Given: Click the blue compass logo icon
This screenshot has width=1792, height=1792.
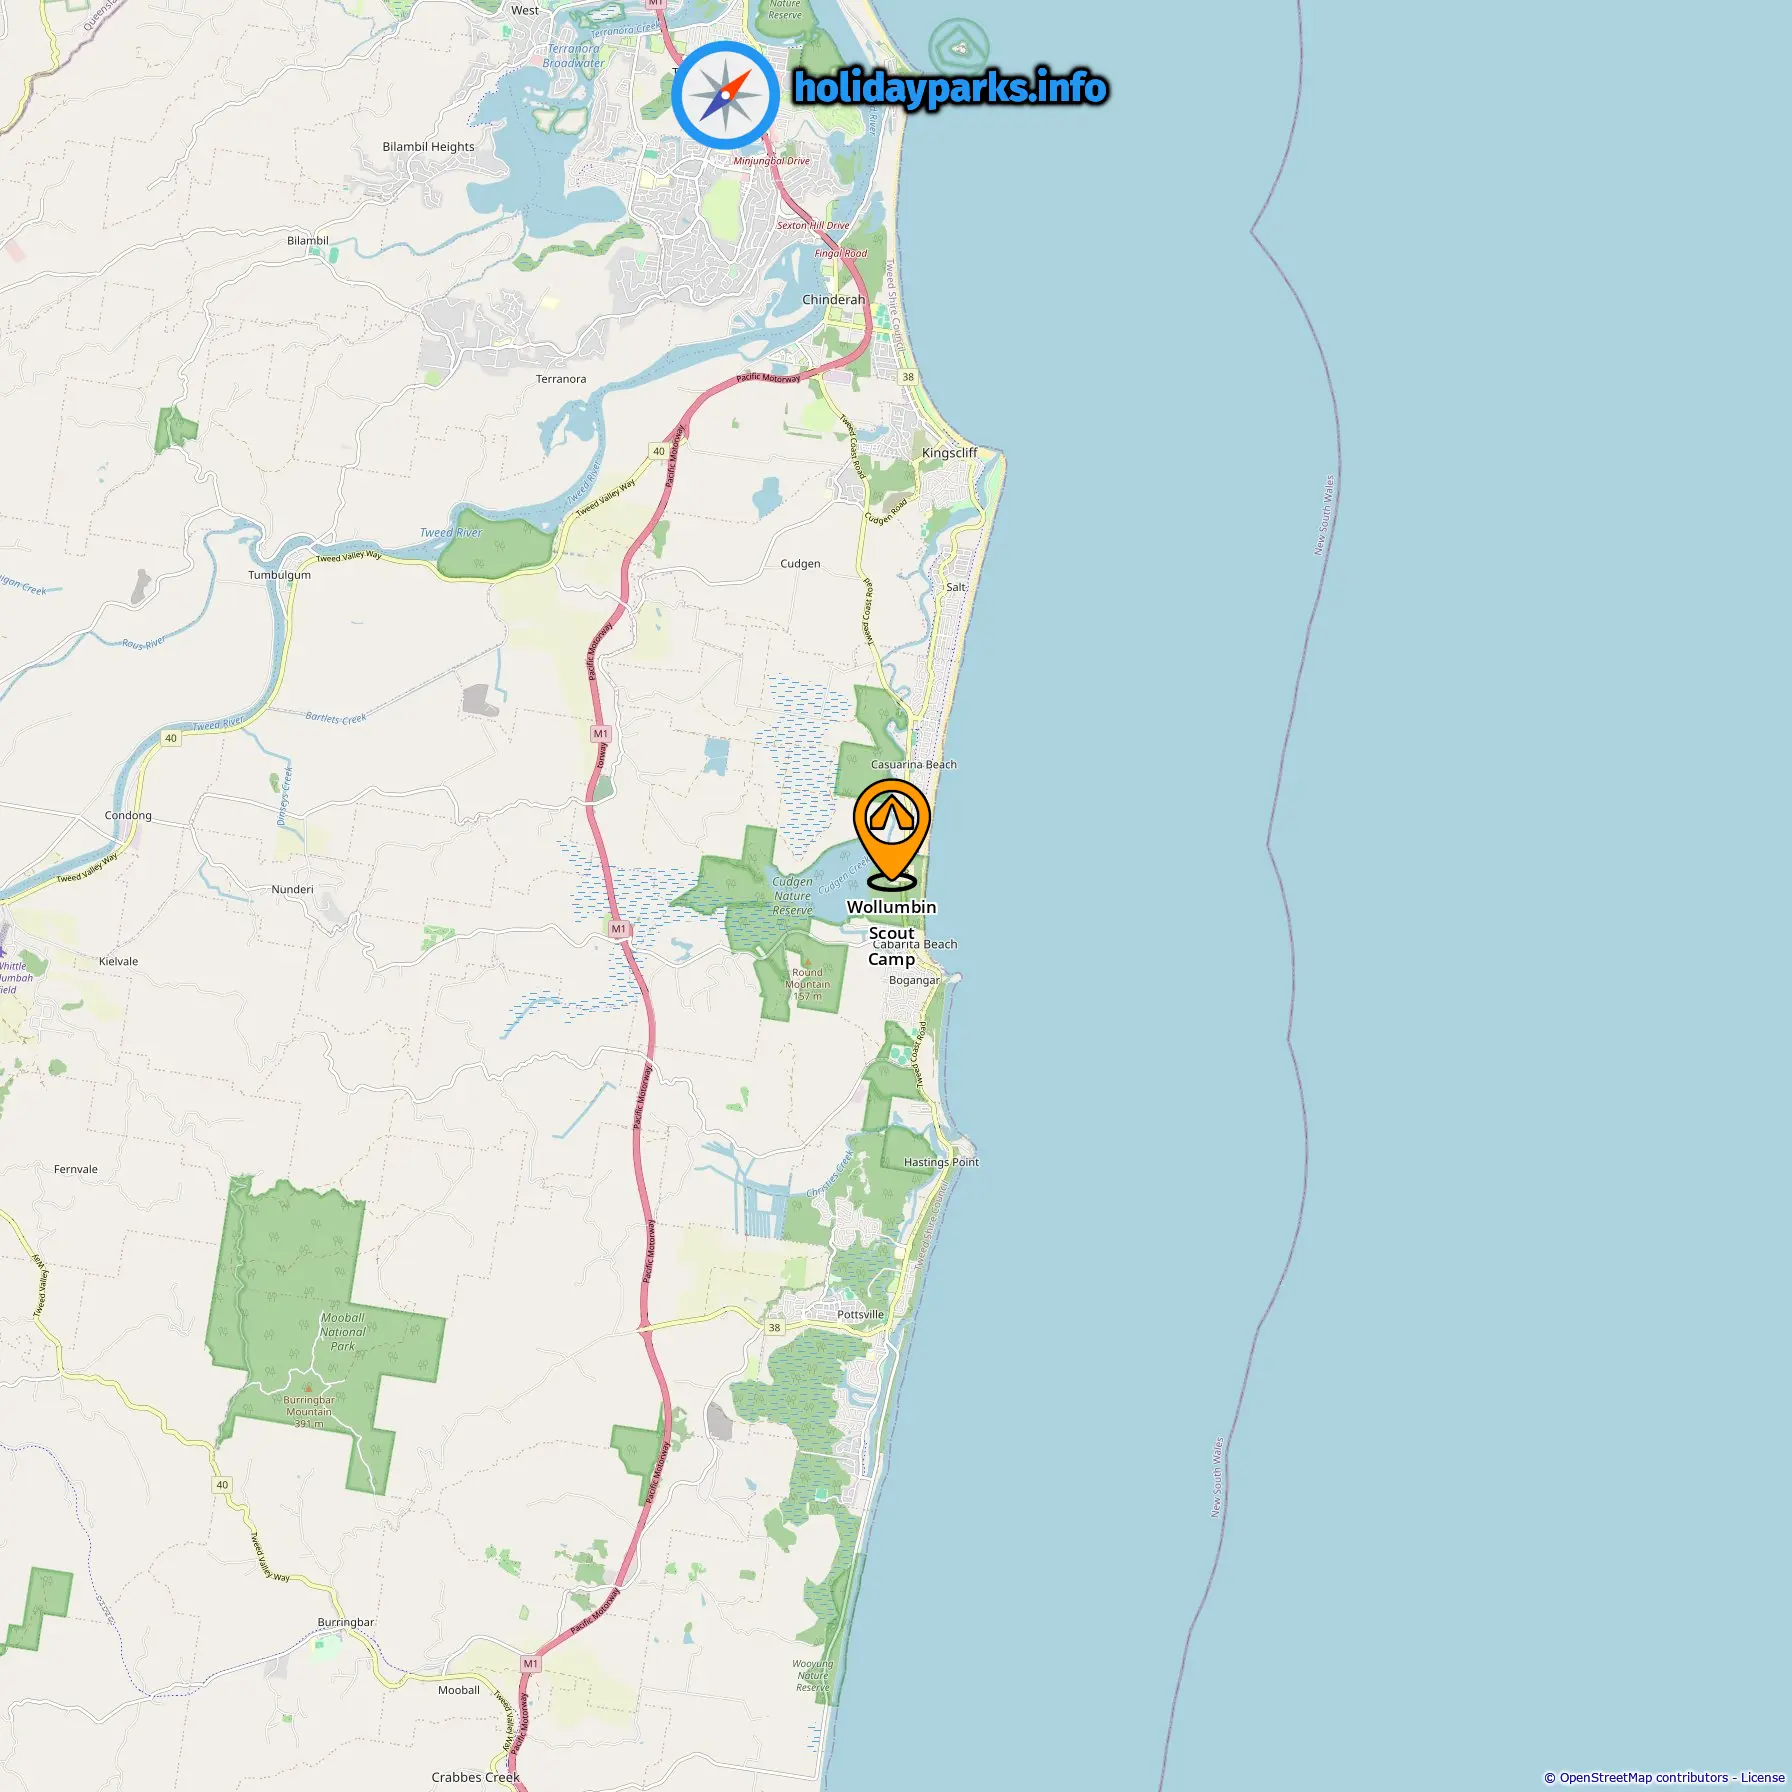Looking at the screenshot, I should click(x=725, y=95).
